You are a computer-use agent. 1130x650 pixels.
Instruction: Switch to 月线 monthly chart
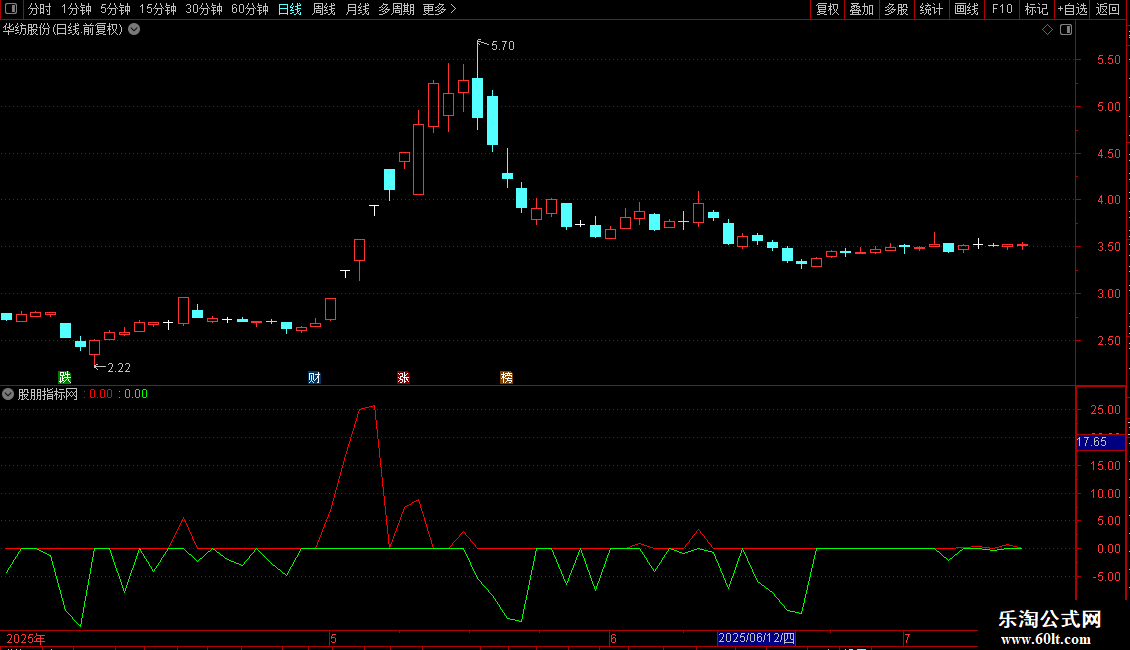(x=357, y=9)
